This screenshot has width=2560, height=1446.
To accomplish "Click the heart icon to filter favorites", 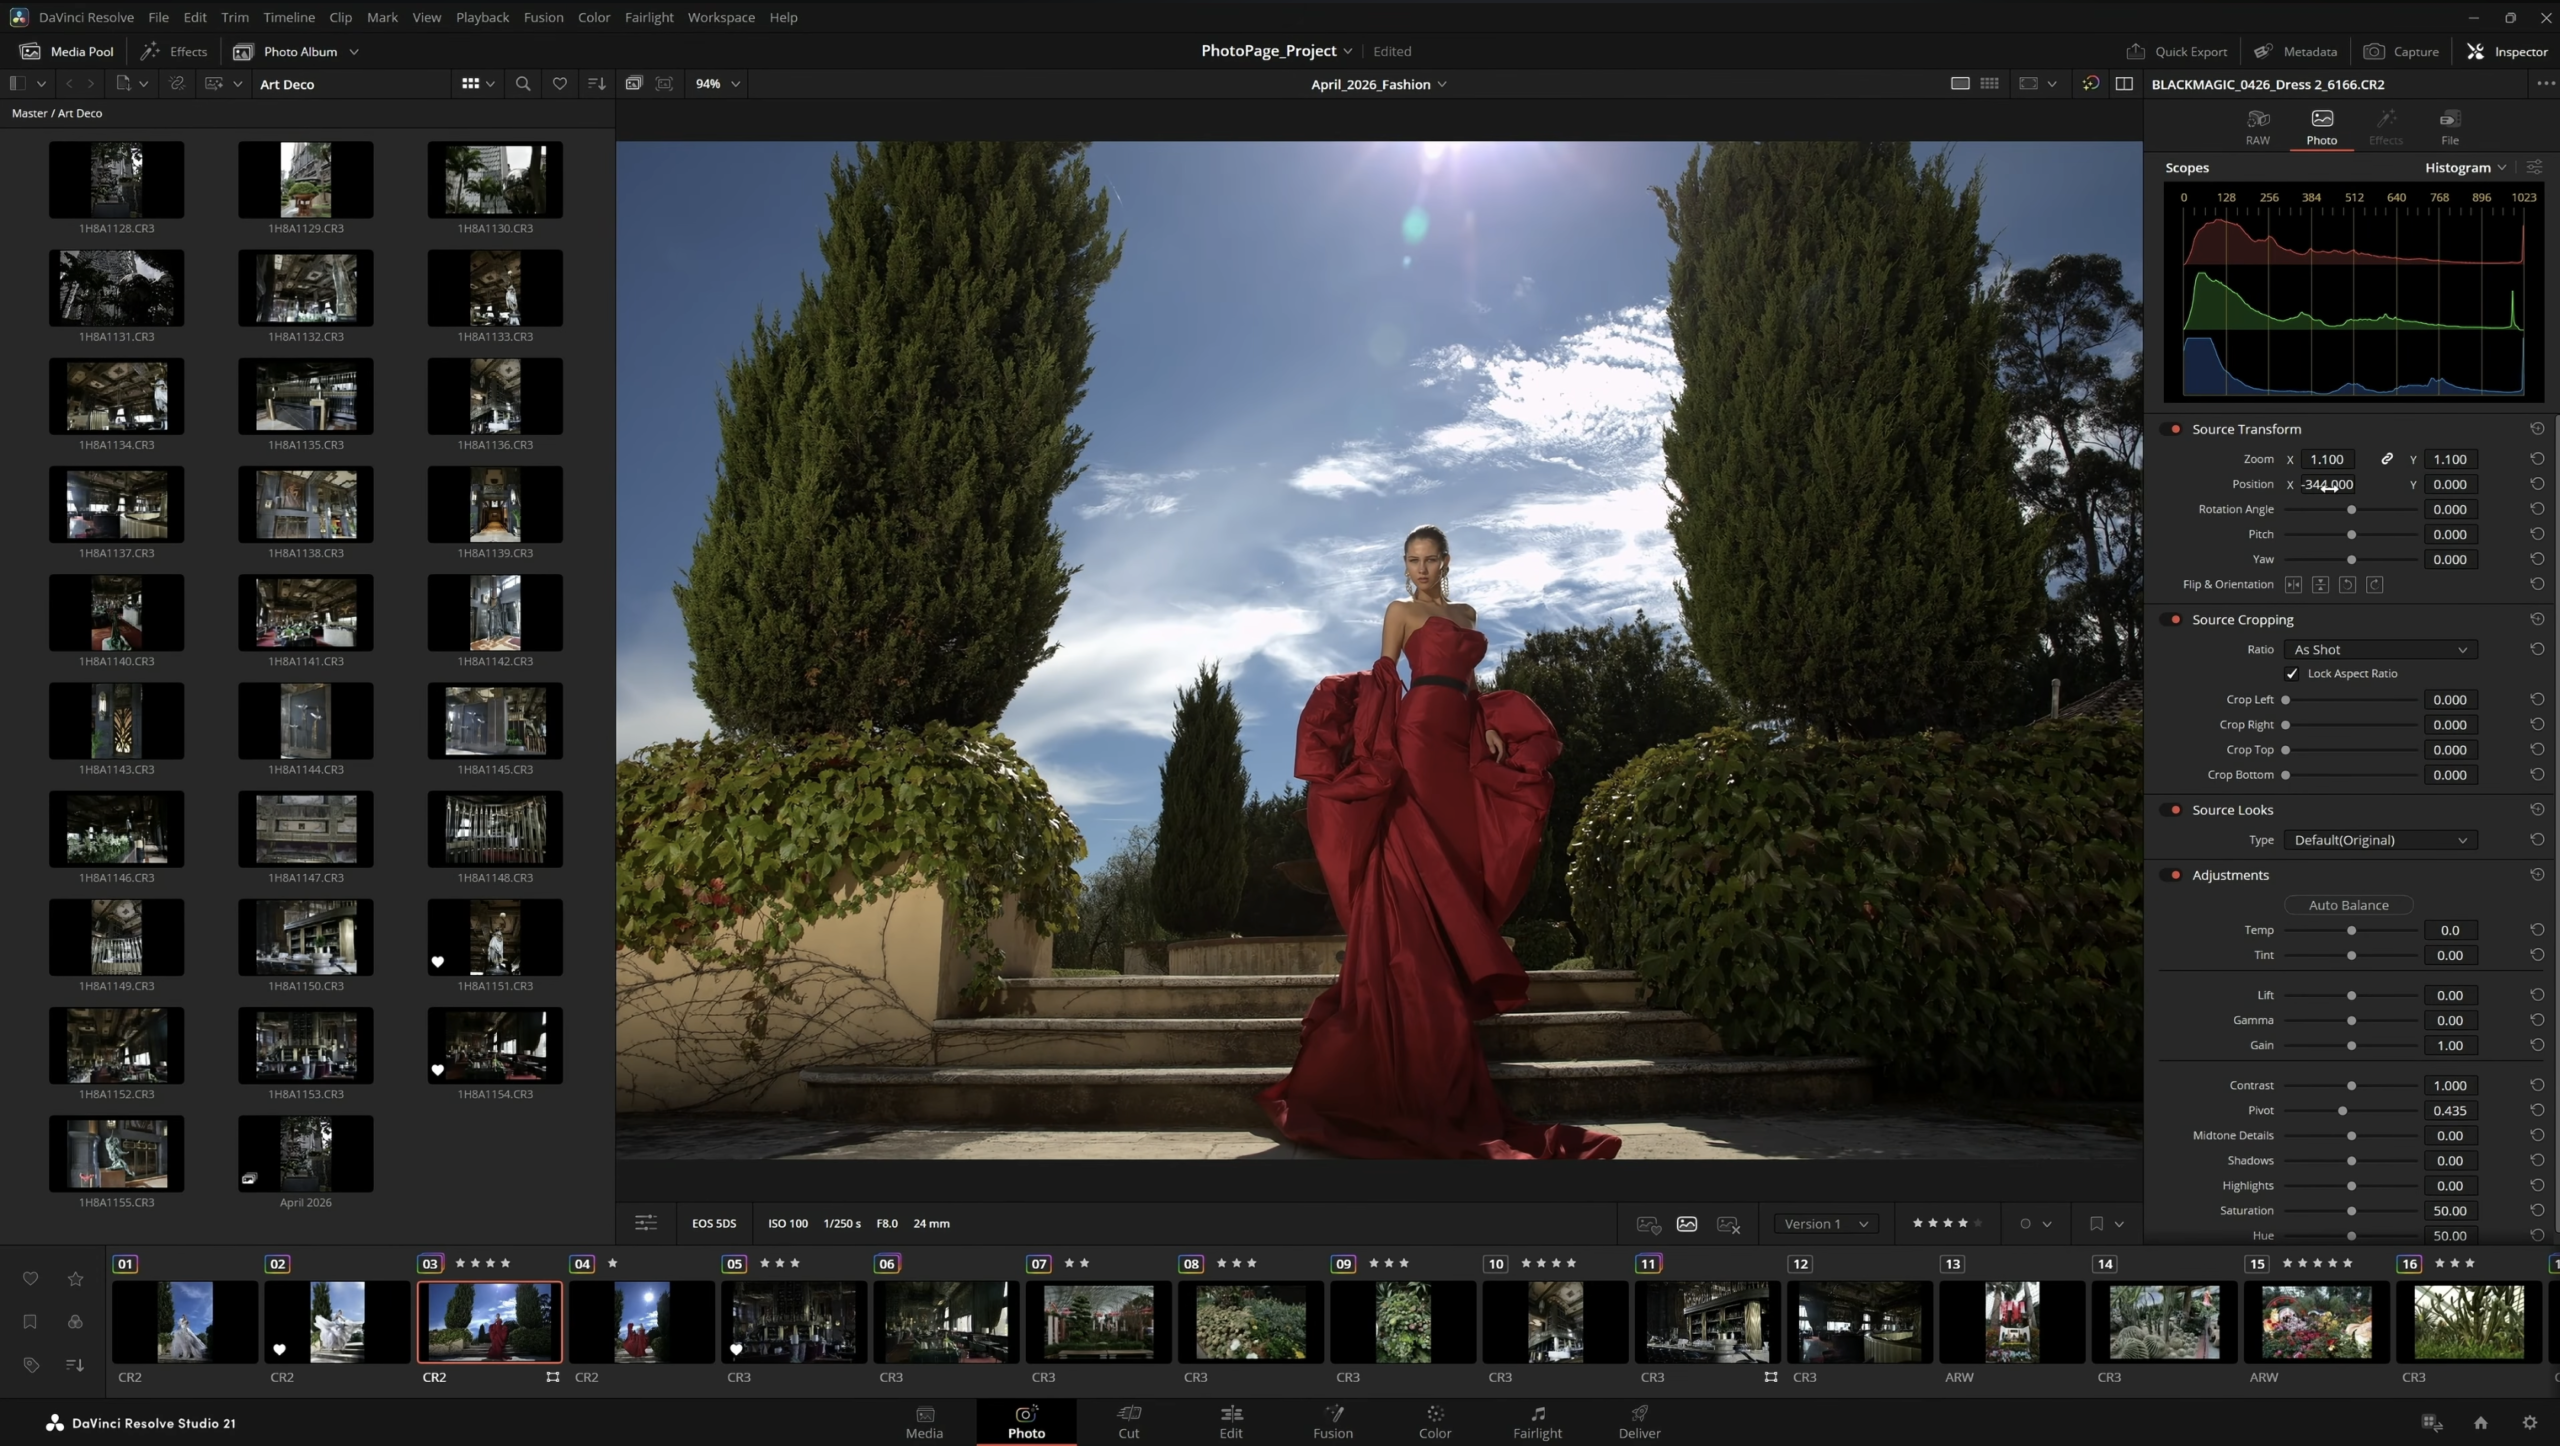I will point(559,84).
